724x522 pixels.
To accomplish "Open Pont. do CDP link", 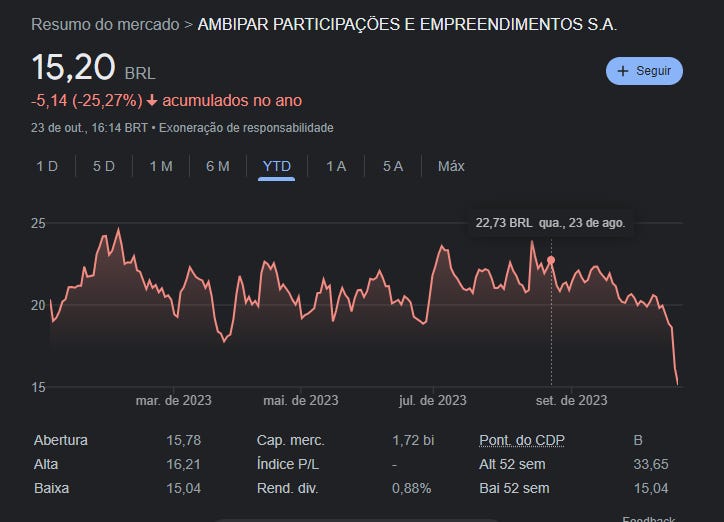I will point(522,440).
